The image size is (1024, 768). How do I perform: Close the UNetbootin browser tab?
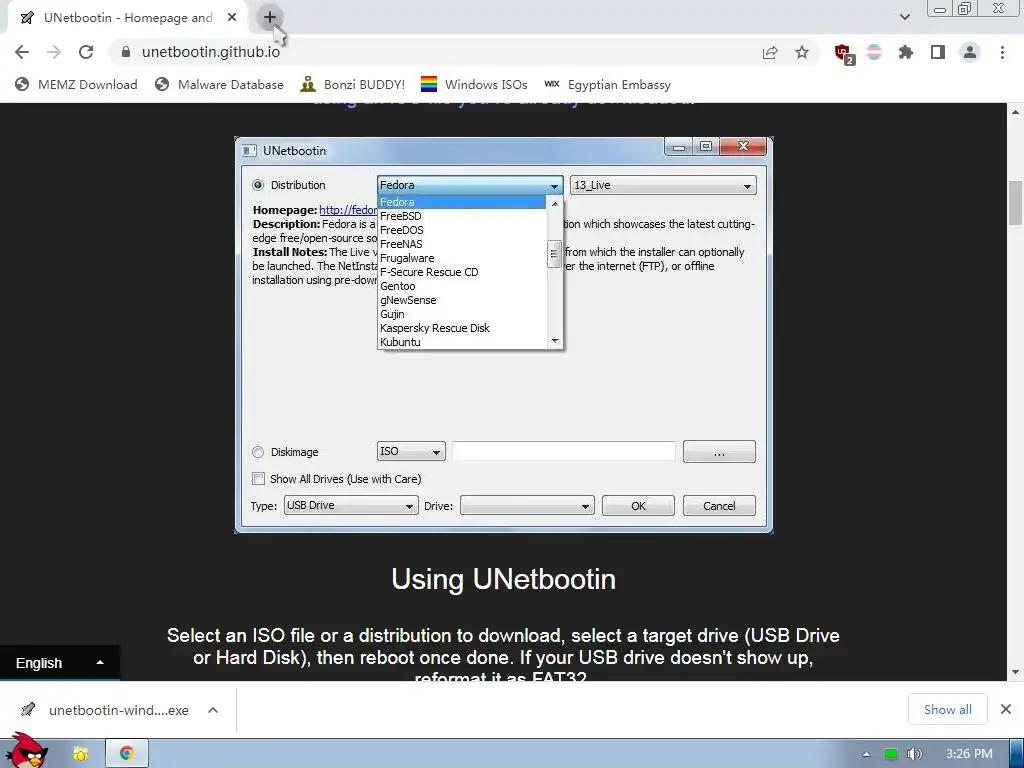click(x=232, y=18)
